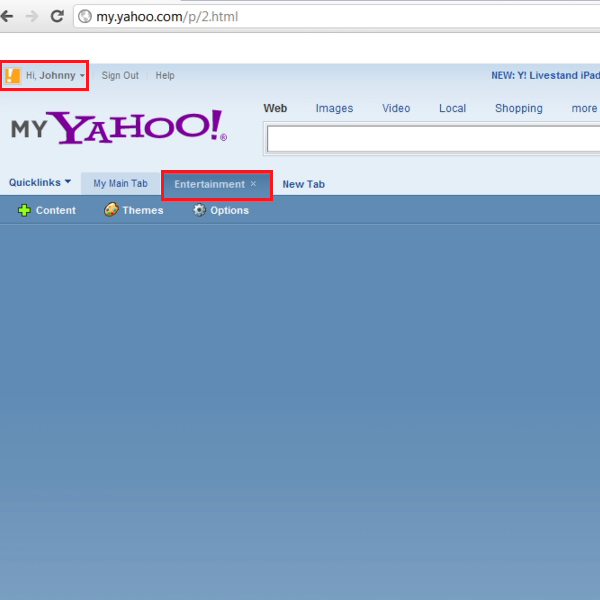Open the Help link

pyautogui.click(x=165, y=75)
